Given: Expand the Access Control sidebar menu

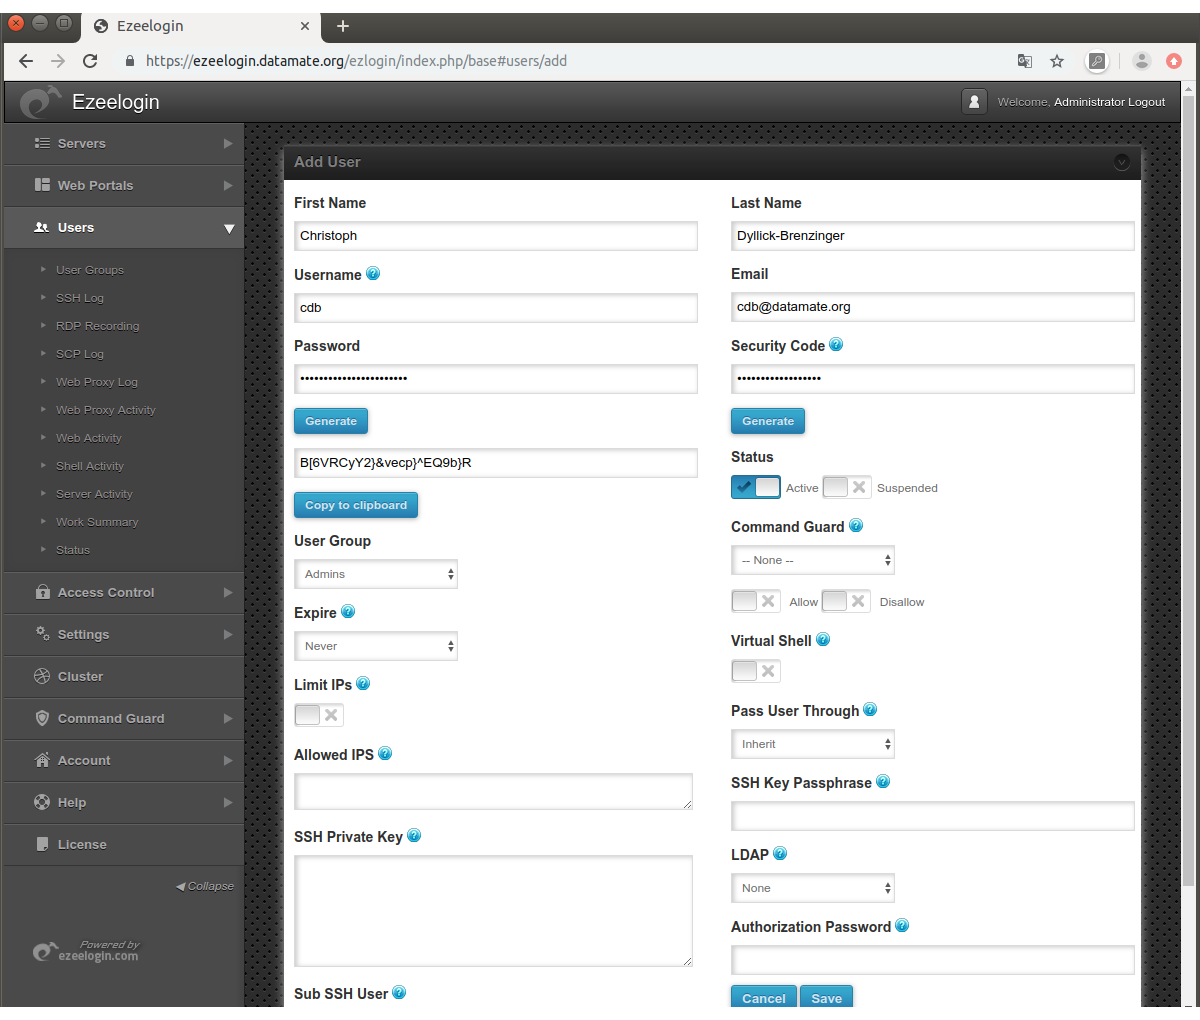Looking at the screenshot, I should [x=124, y=592].
